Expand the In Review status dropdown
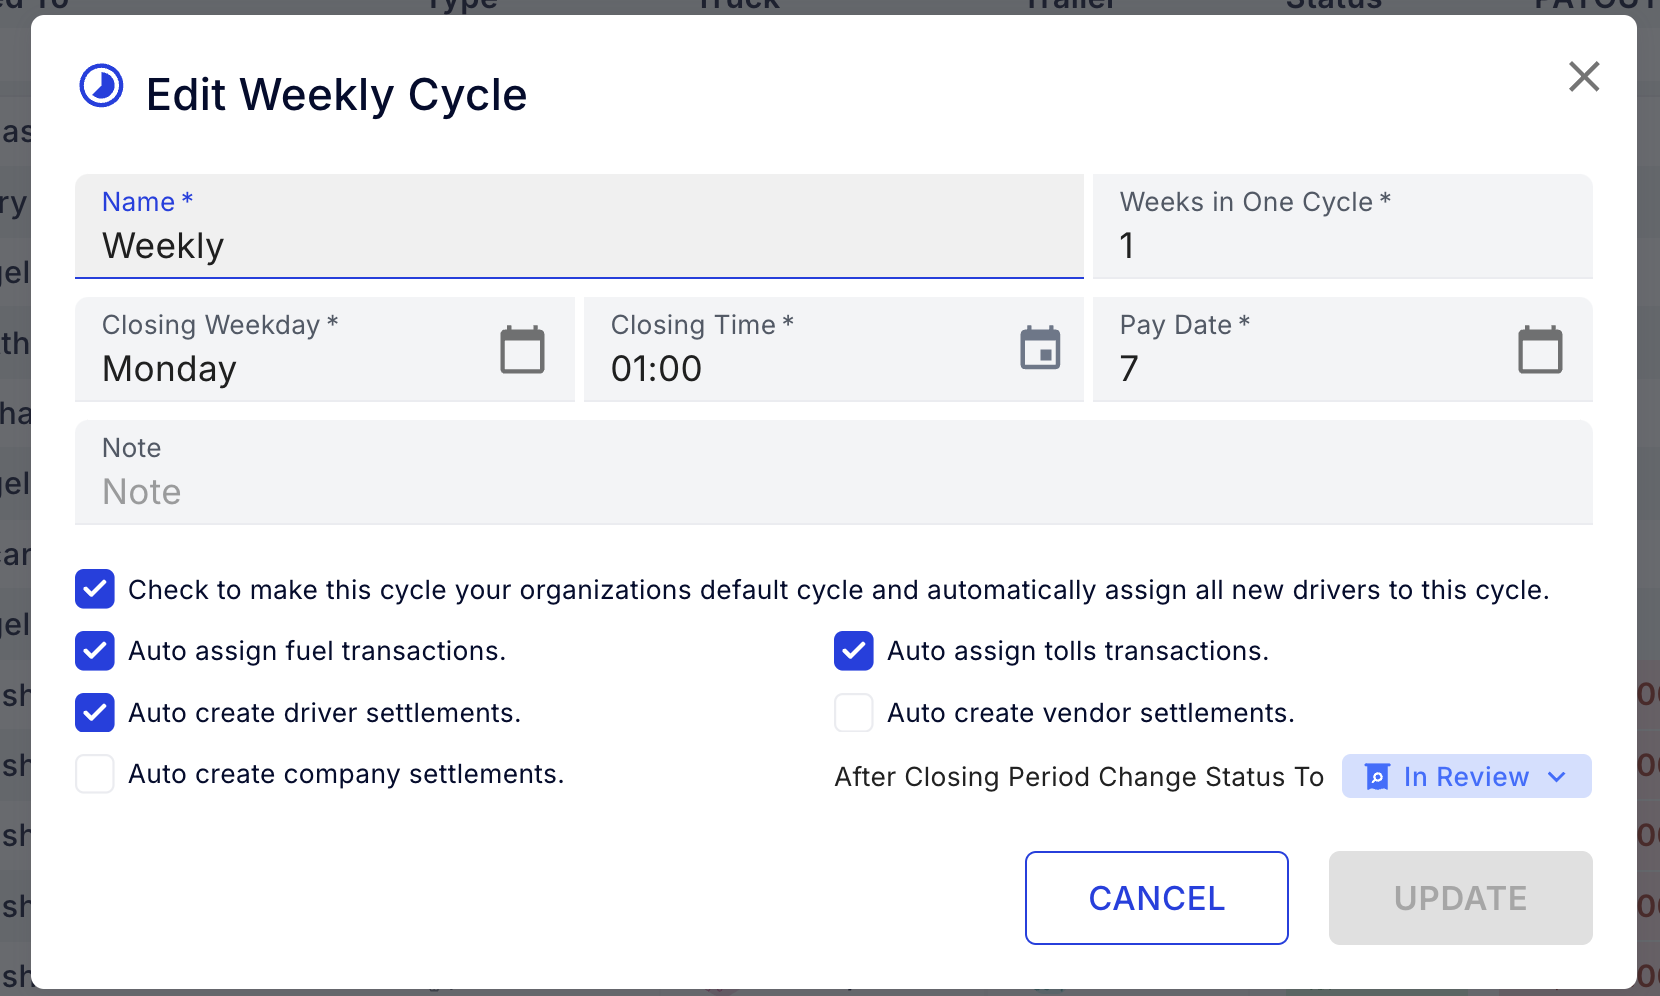 click(x=1556, y=777)
